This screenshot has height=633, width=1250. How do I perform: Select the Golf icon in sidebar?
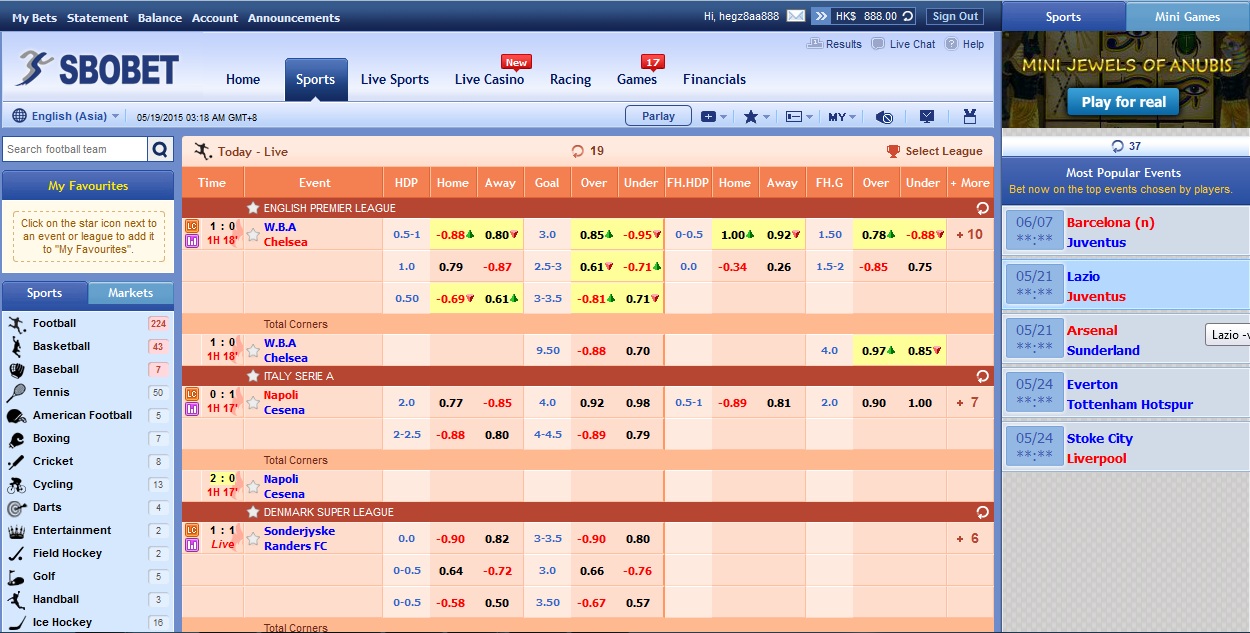(x=16, y=577)
